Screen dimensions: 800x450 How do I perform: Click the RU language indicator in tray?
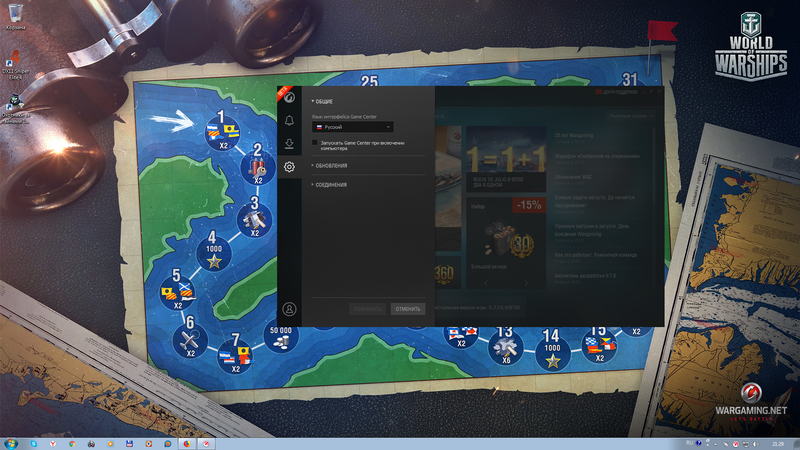pos(689,443)
